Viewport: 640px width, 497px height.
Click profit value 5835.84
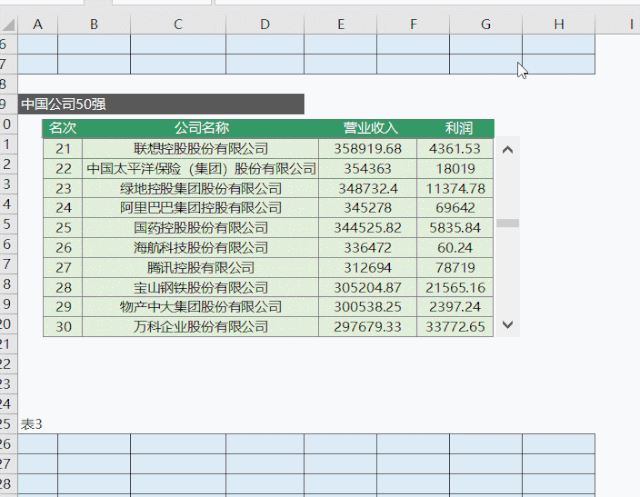coord(455,228)
